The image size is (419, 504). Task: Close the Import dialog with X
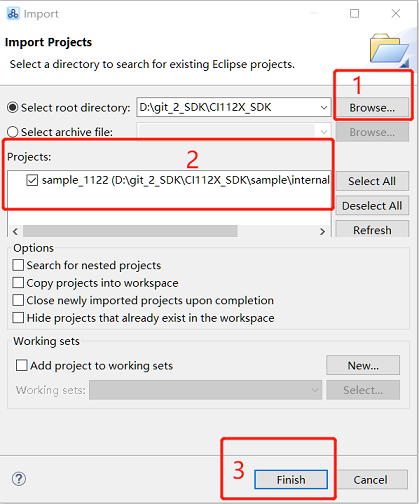tap(396, 13)
